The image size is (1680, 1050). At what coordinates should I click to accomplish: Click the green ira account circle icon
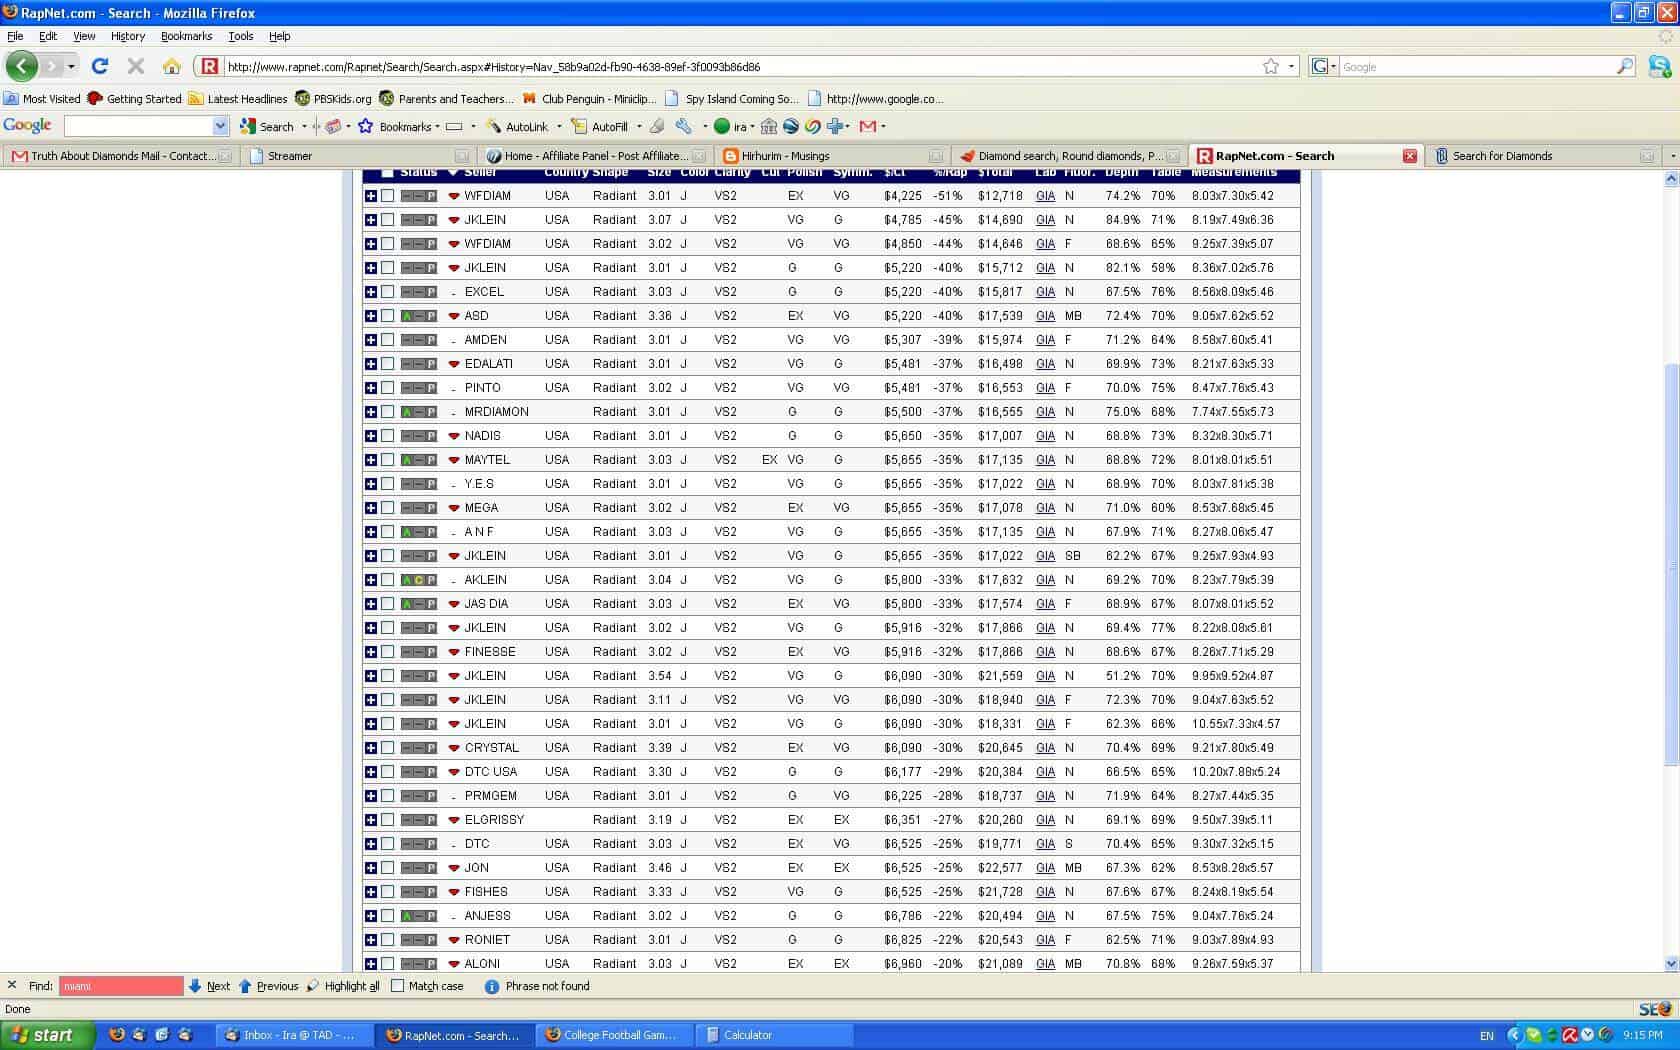(x=721, y=126)
